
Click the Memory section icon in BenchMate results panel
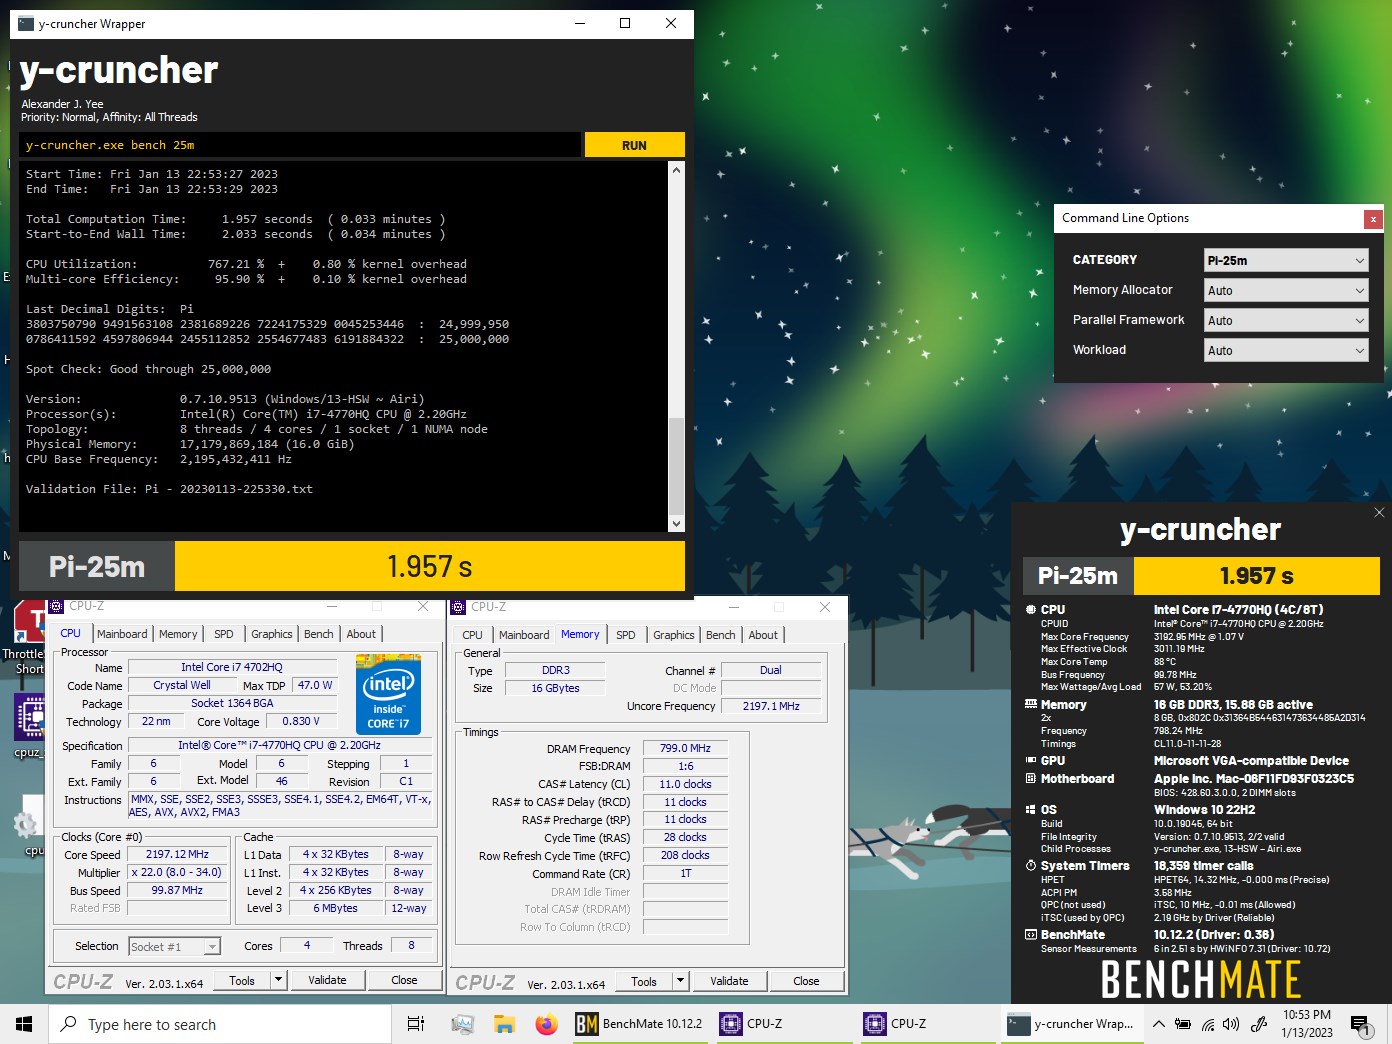[1031, 704]
